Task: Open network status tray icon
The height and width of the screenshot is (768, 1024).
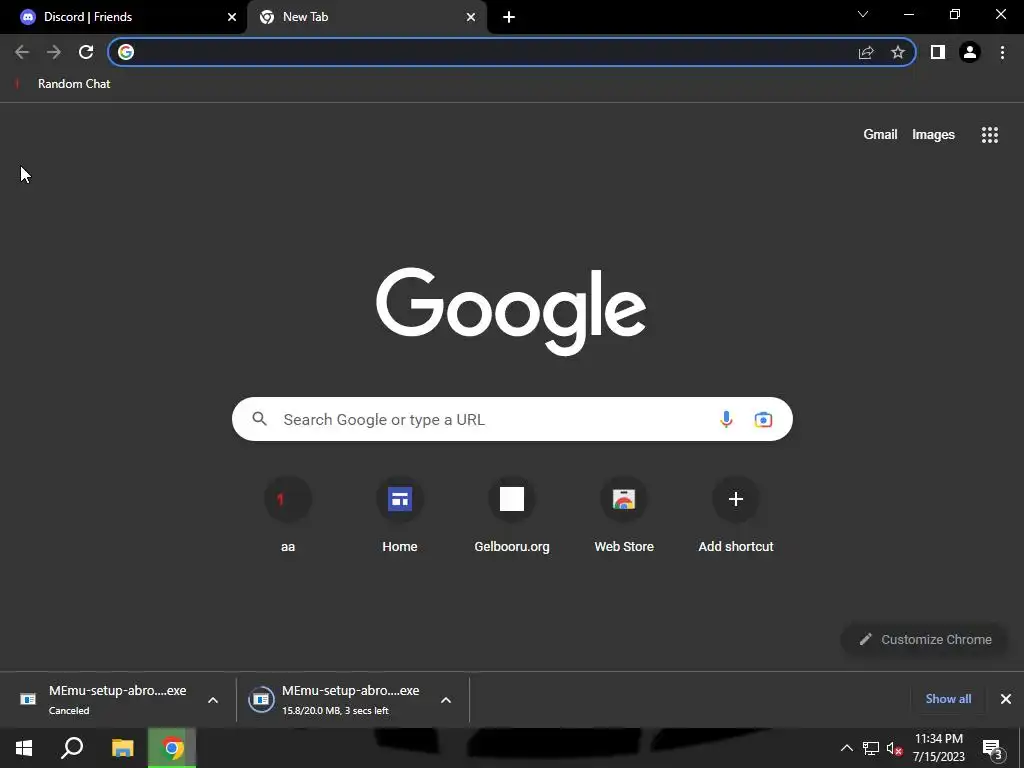Action: 871,748
